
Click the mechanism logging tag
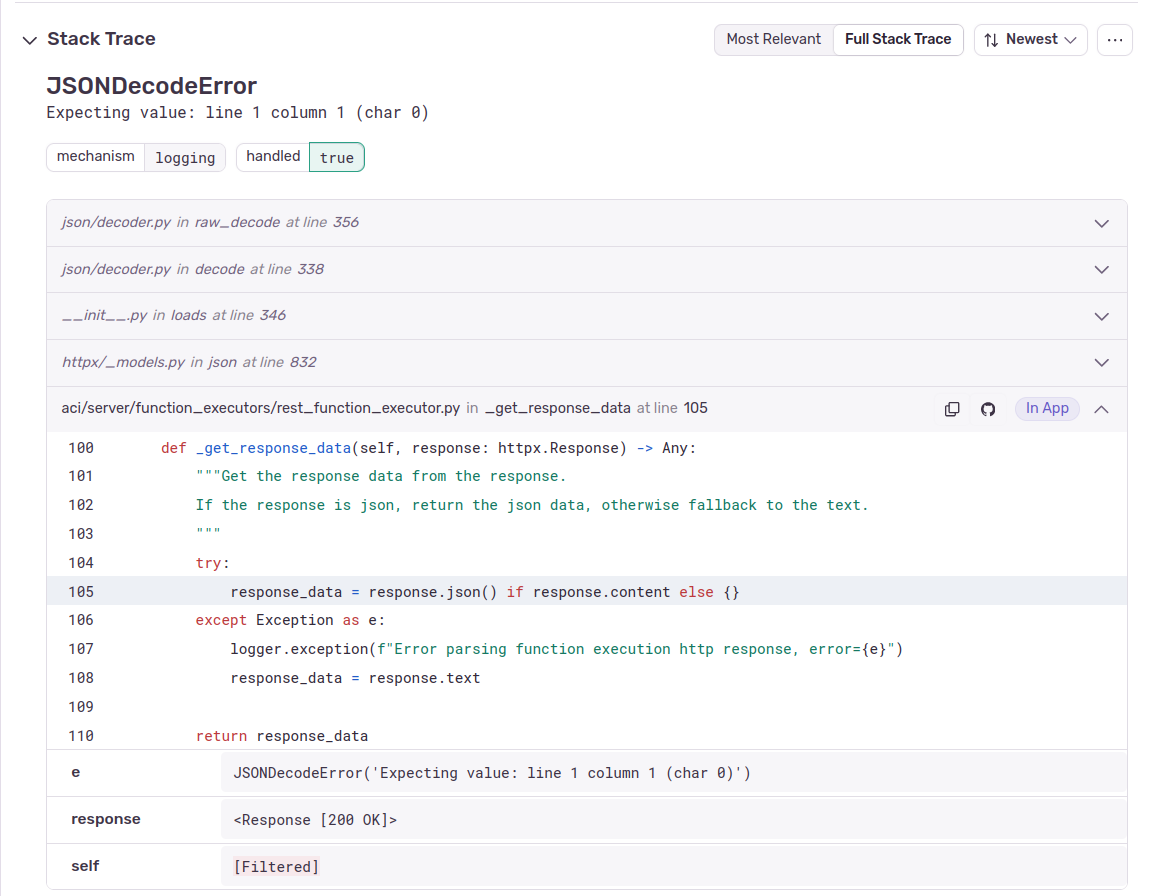(135, 157)
